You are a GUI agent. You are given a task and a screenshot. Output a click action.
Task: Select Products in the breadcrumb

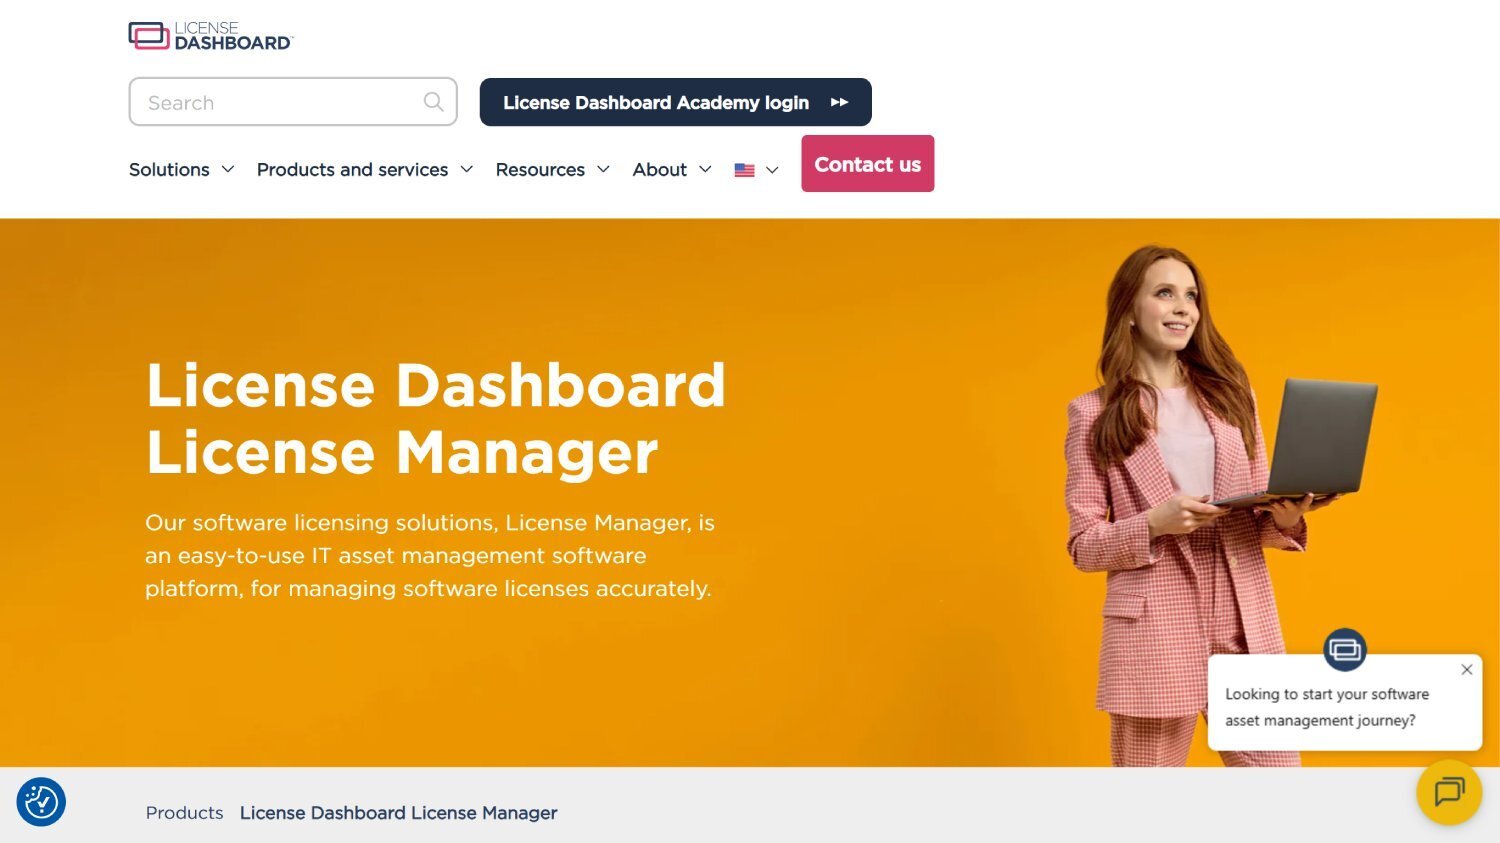(184, 812)
